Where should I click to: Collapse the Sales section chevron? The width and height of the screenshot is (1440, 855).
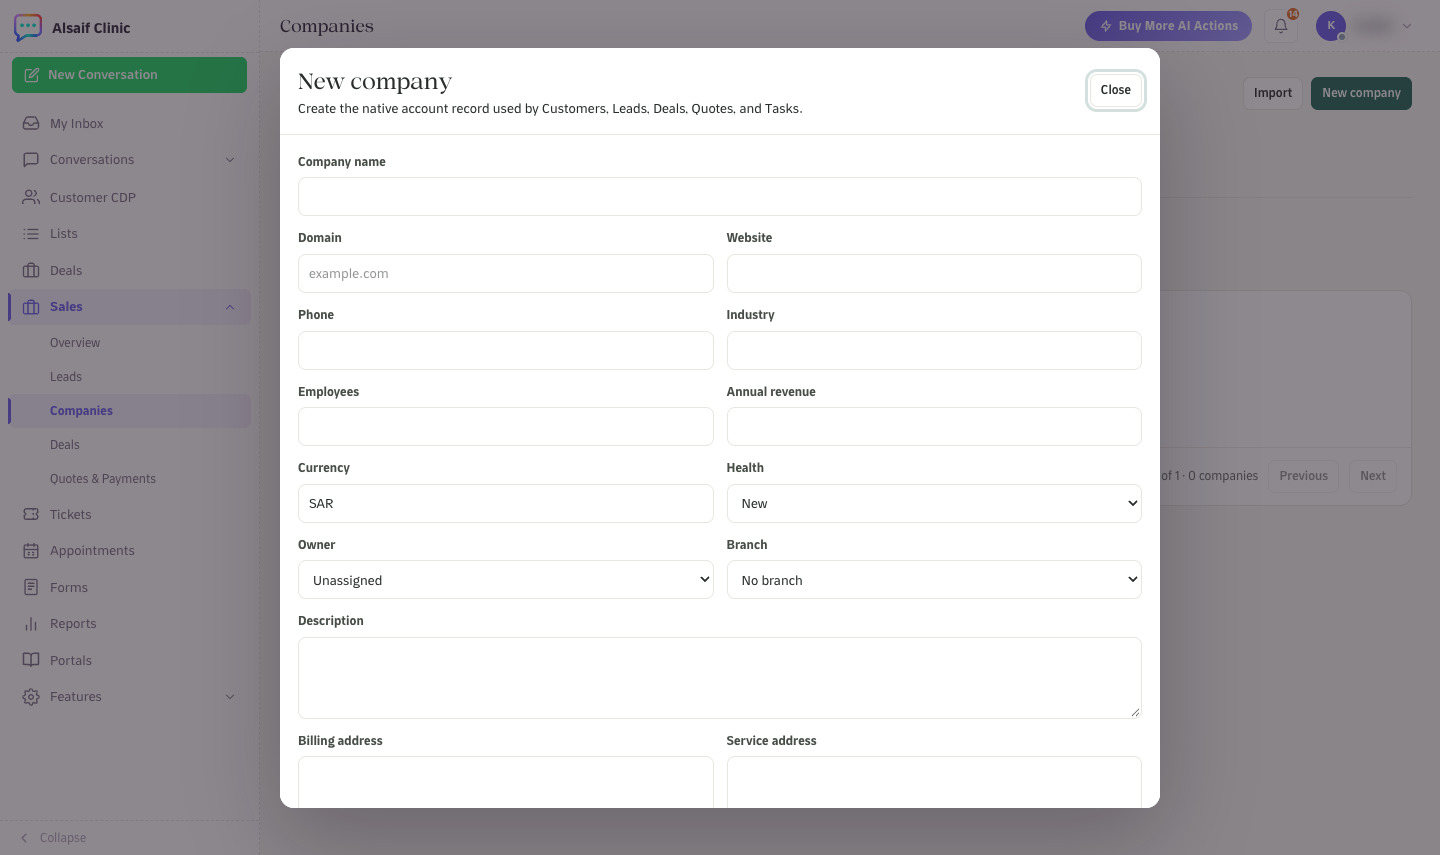point(230,307)
